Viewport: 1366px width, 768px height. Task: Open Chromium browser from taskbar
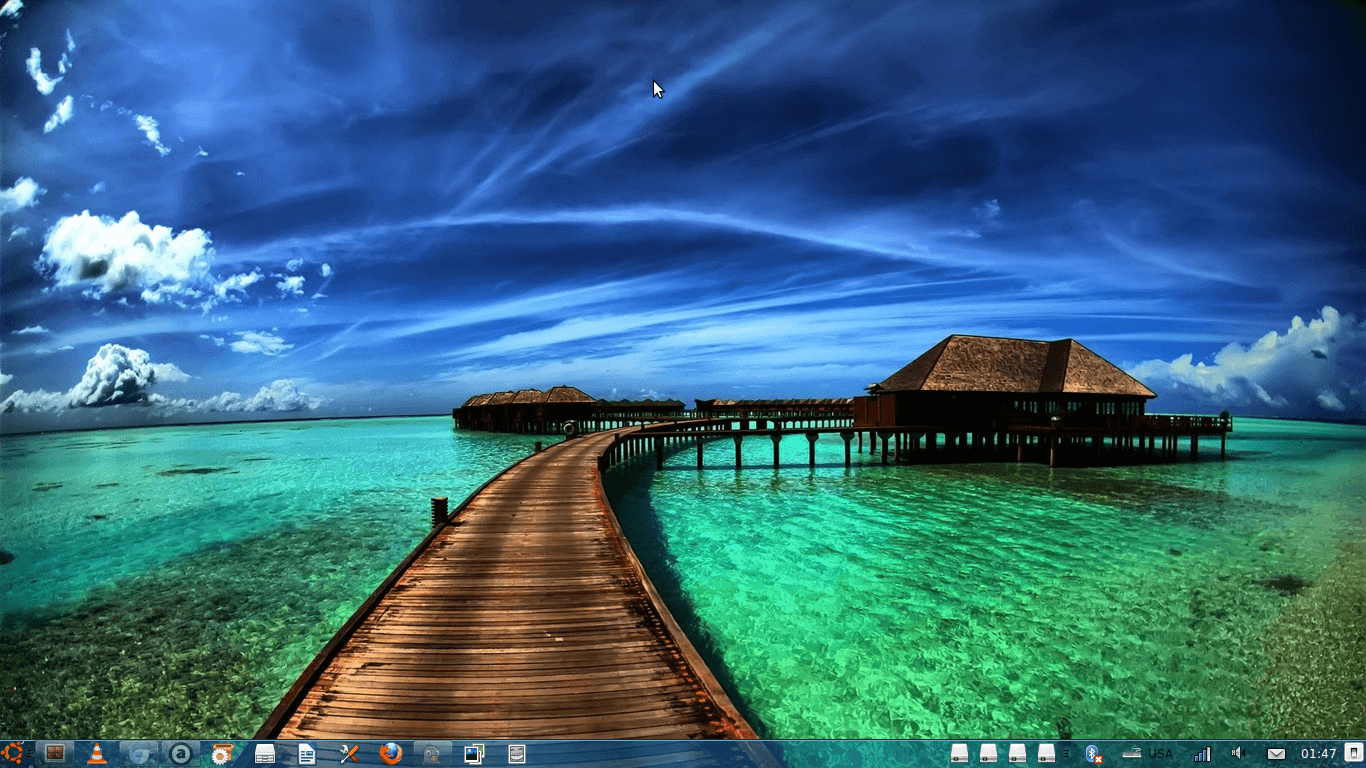(x=139, y=755)
